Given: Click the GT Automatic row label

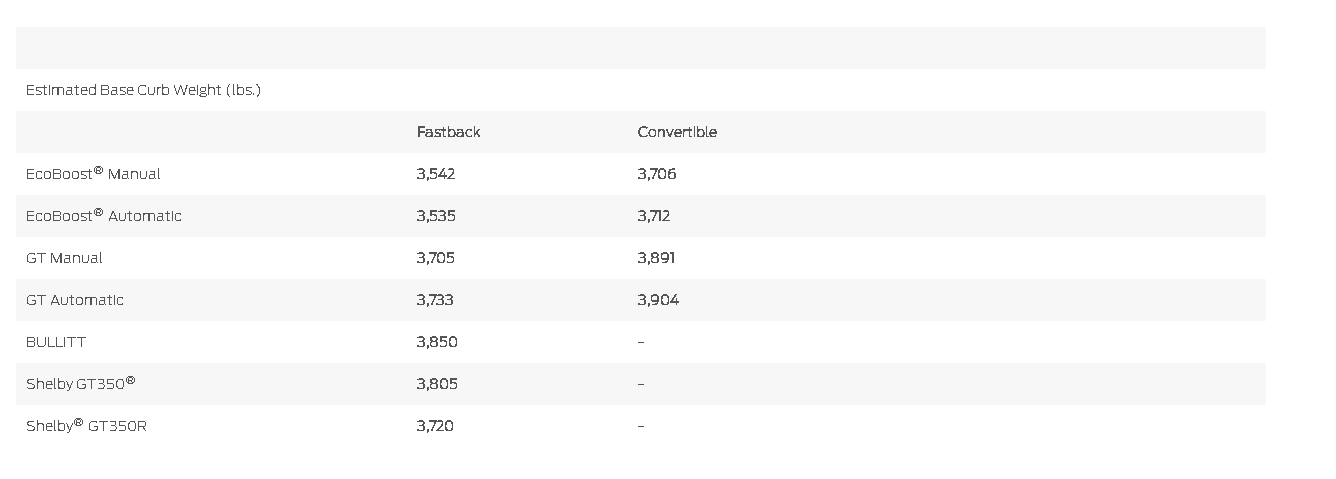Looking at the screenshot, I should click(75, 300).
